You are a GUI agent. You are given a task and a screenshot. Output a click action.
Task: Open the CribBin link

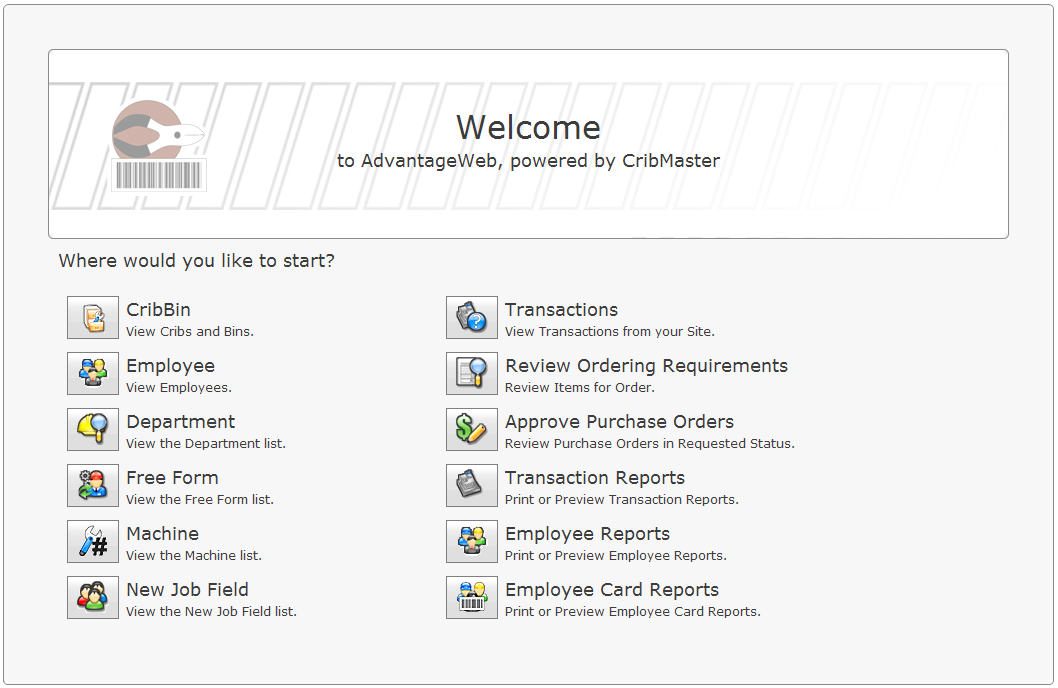(x=159, y=310)
